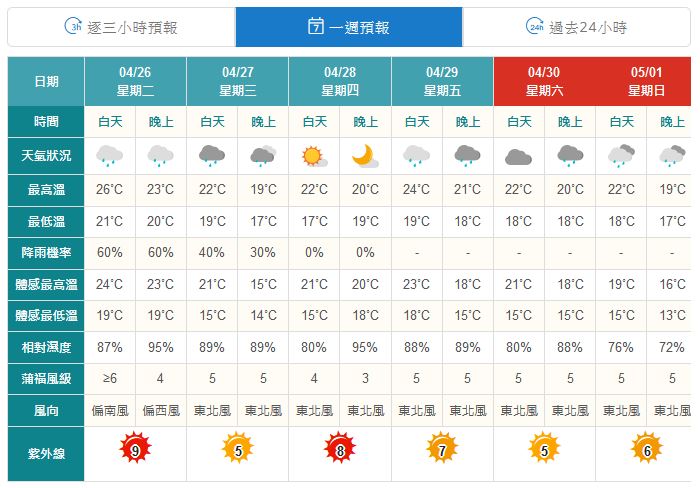
Task: Select the 05/01 星期日 header
Action: tap(646, 81)
